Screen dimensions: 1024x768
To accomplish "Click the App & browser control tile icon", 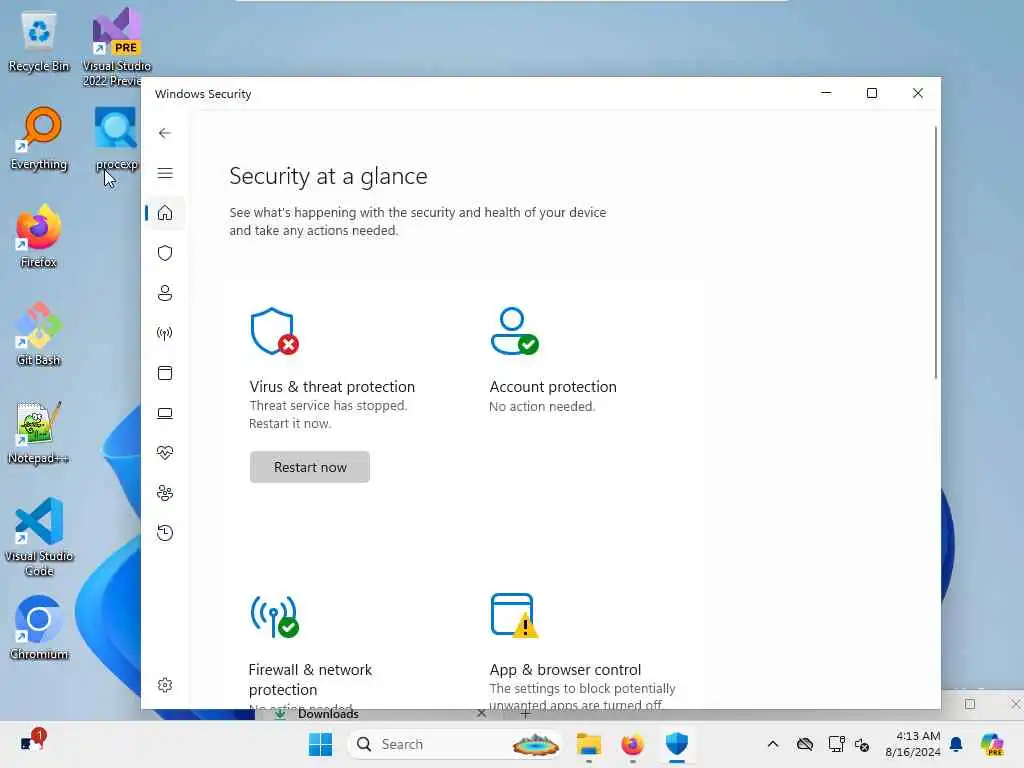I will (515, 615).
